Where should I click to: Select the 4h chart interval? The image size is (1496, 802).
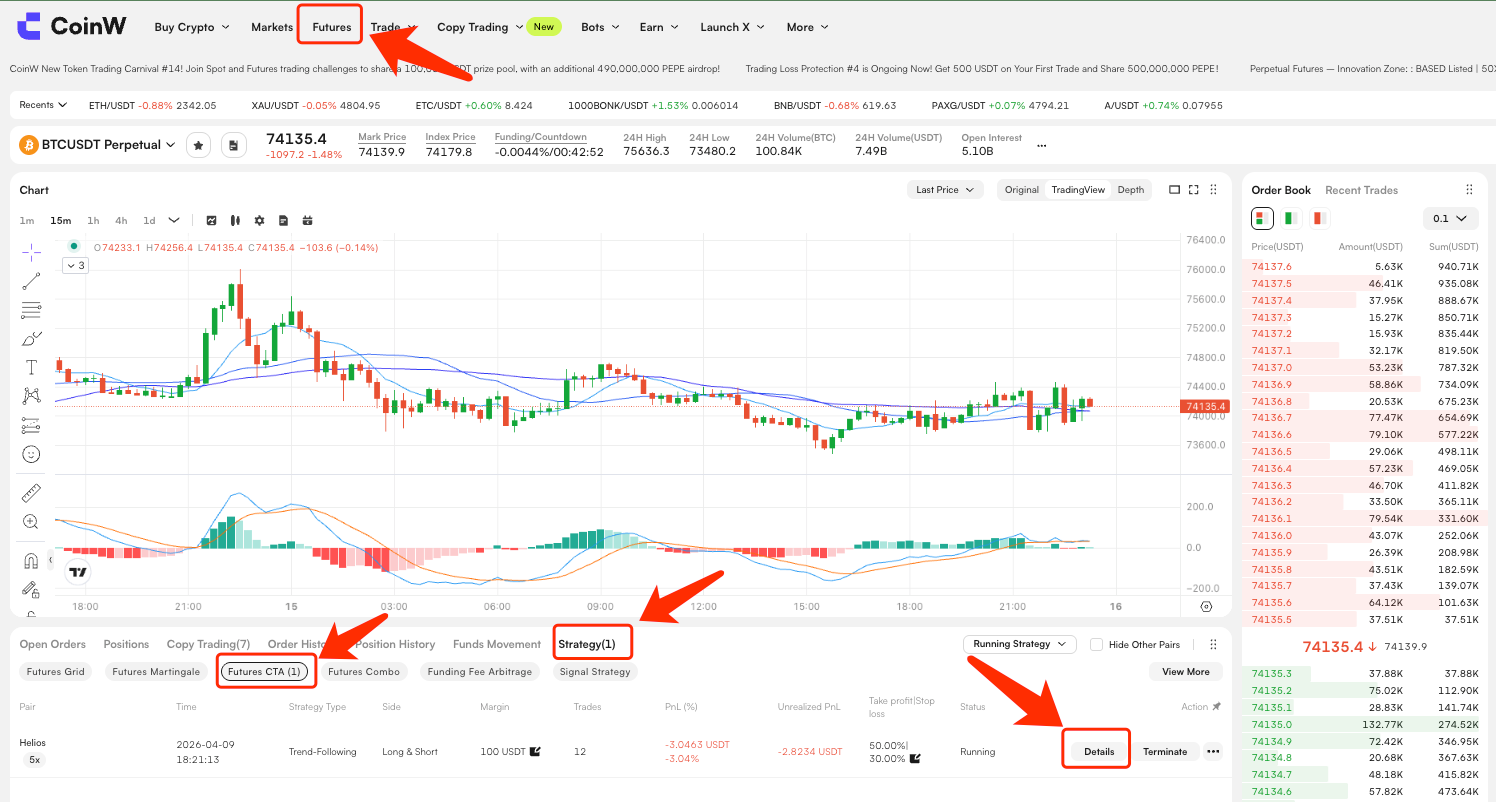pyautogui.click(x=121, y=220)
